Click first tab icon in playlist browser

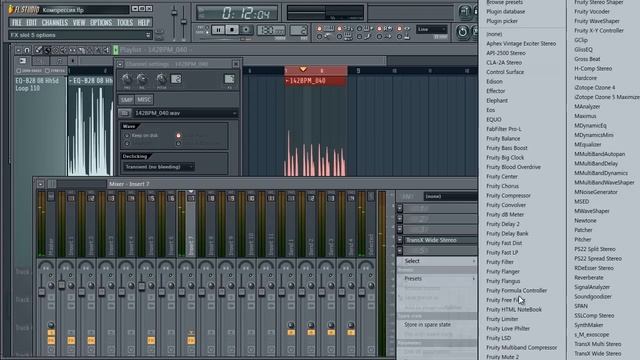tap(23, 61)
